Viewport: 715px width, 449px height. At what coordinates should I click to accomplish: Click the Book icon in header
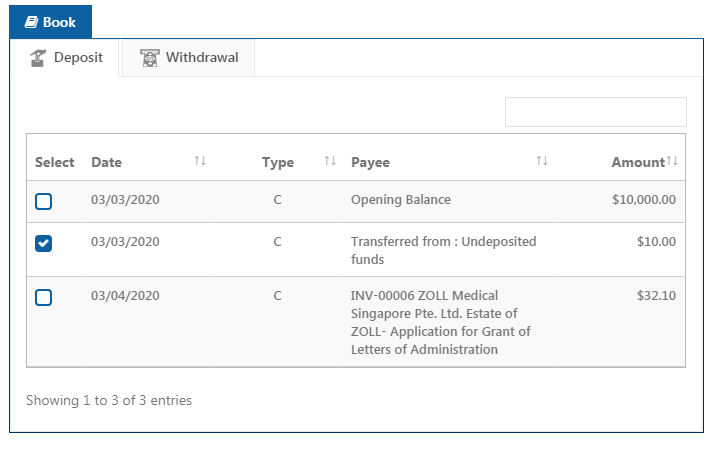click(31, 22)
